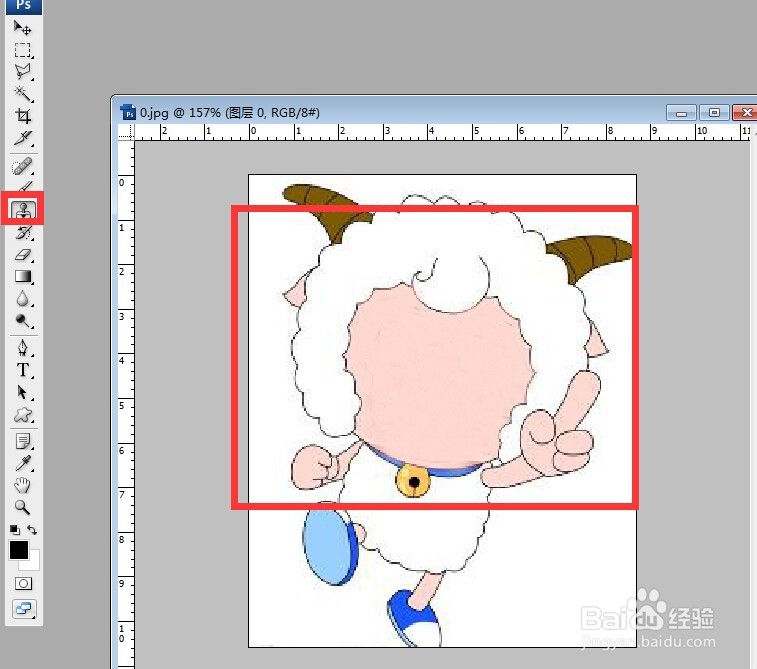Select the Polygonal Lasso tool

[22, 71]
